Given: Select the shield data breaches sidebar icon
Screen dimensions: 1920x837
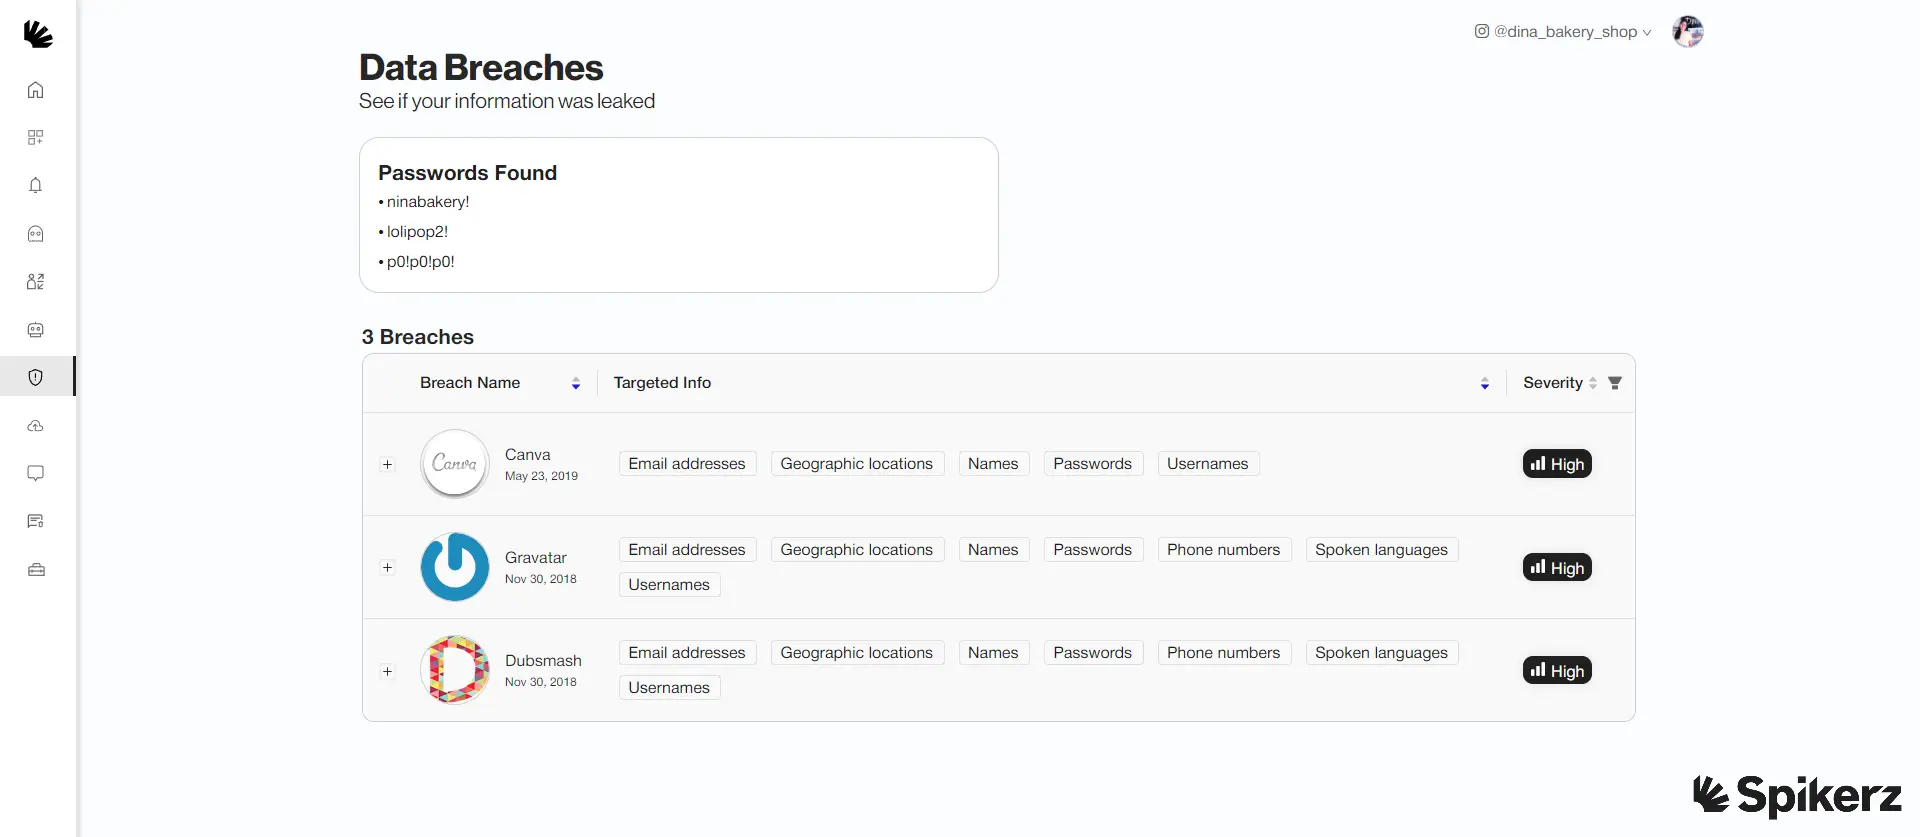Looking at the screenshot, I should [x=36, y=377].
